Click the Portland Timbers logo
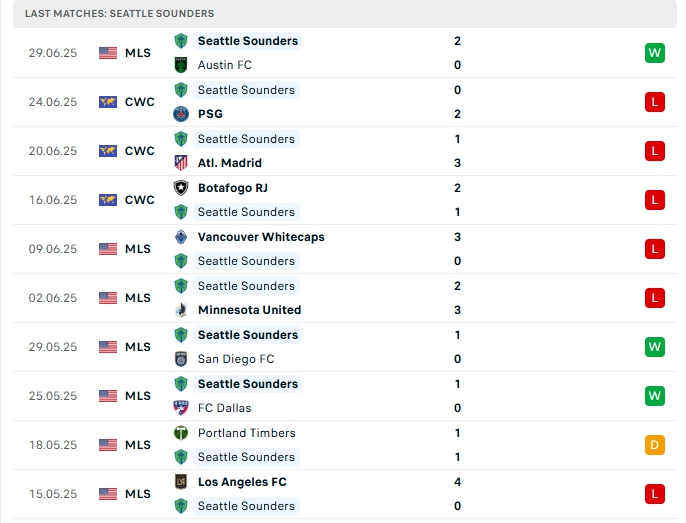The height and width of the screenshot is (523, 686). (x=181, y=433)
